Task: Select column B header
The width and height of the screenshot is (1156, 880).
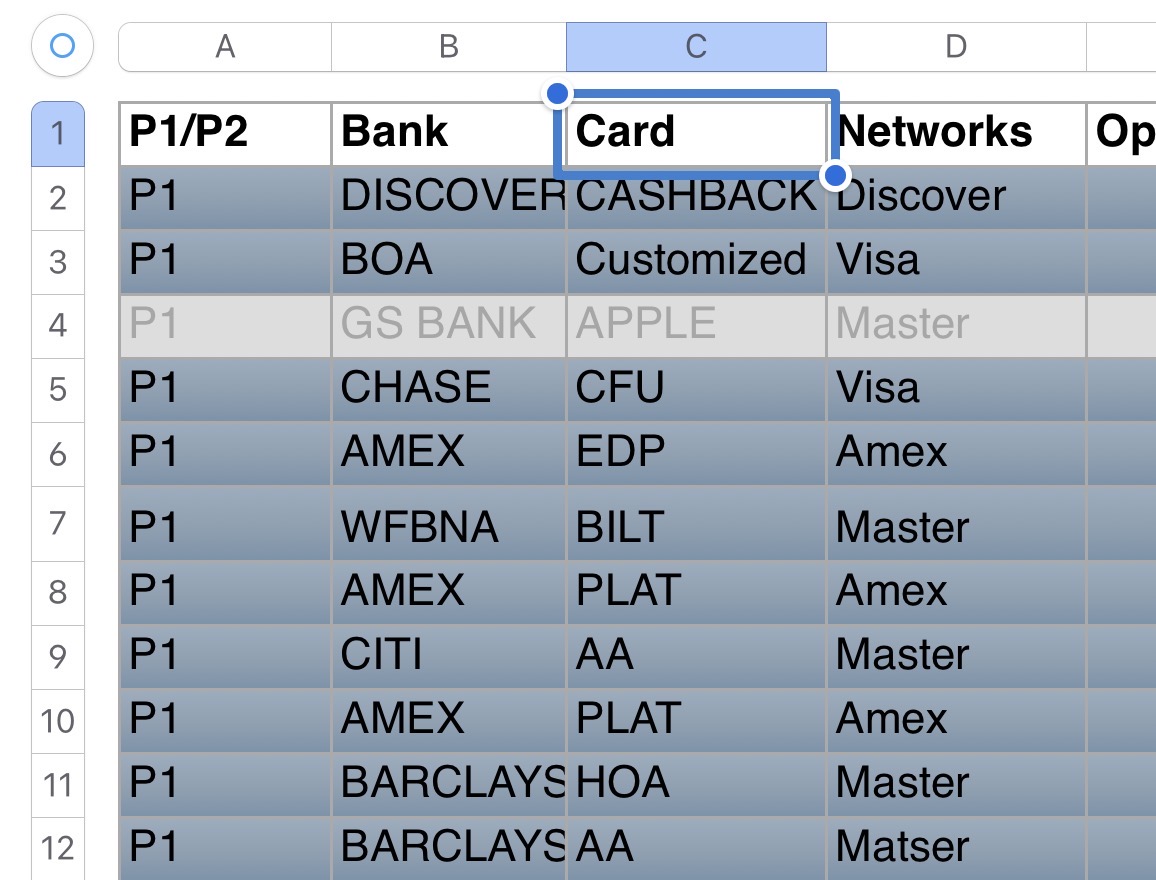Action: pos(448,47)
